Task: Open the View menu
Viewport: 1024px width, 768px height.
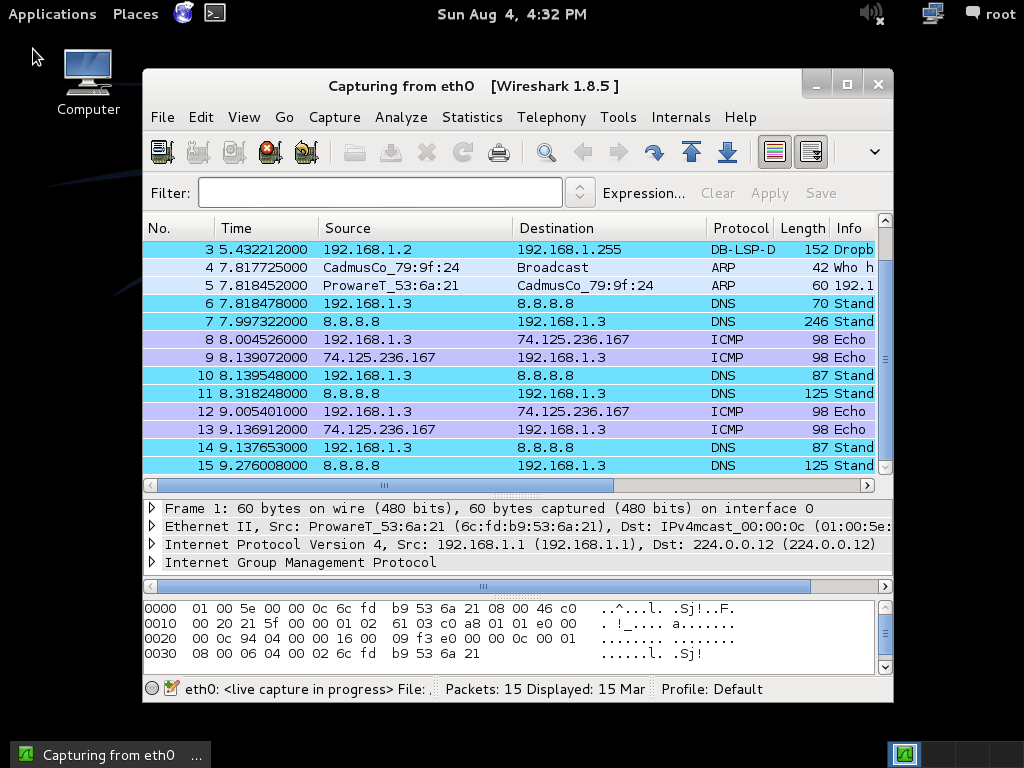Action: (x=244, y=118)
